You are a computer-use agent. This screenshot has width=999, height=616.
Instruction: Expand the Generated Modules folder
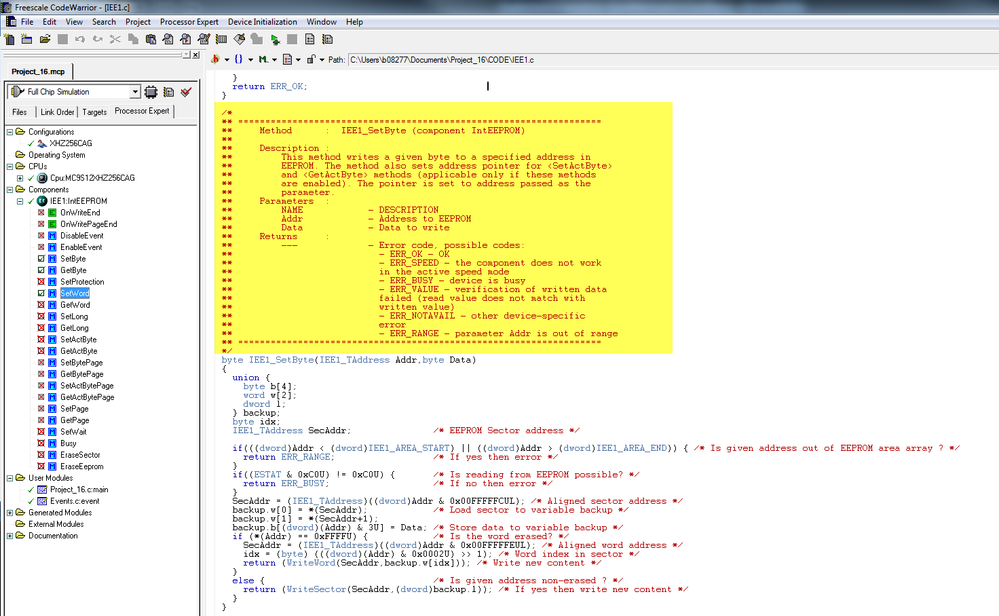[10, 512]
